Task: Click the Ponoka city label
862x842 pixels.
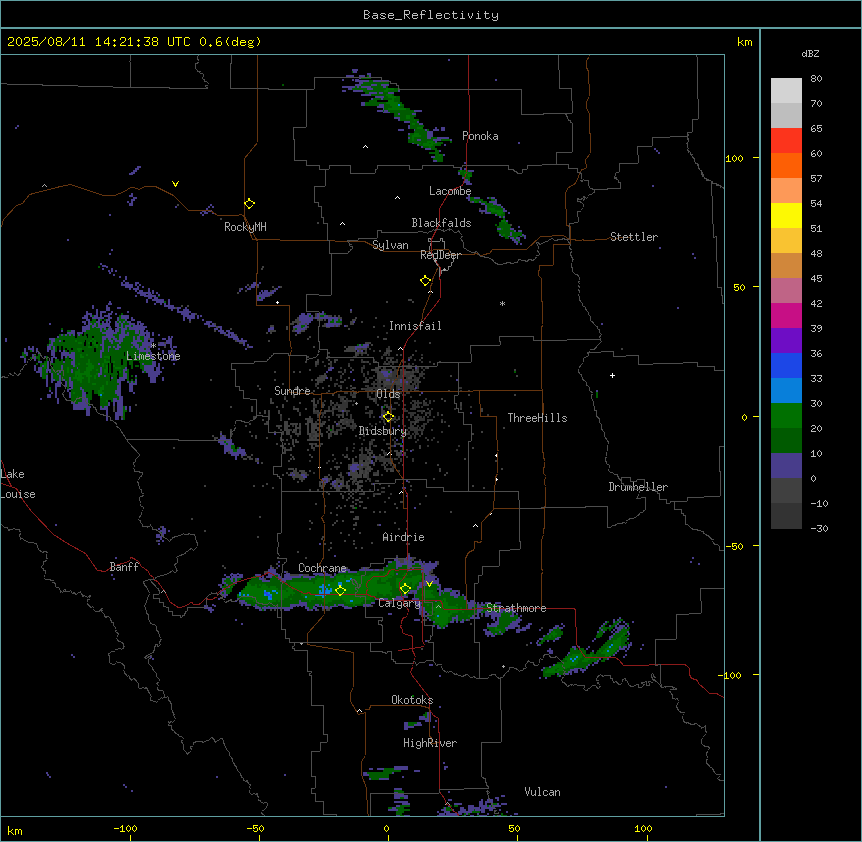Action: 480,136
